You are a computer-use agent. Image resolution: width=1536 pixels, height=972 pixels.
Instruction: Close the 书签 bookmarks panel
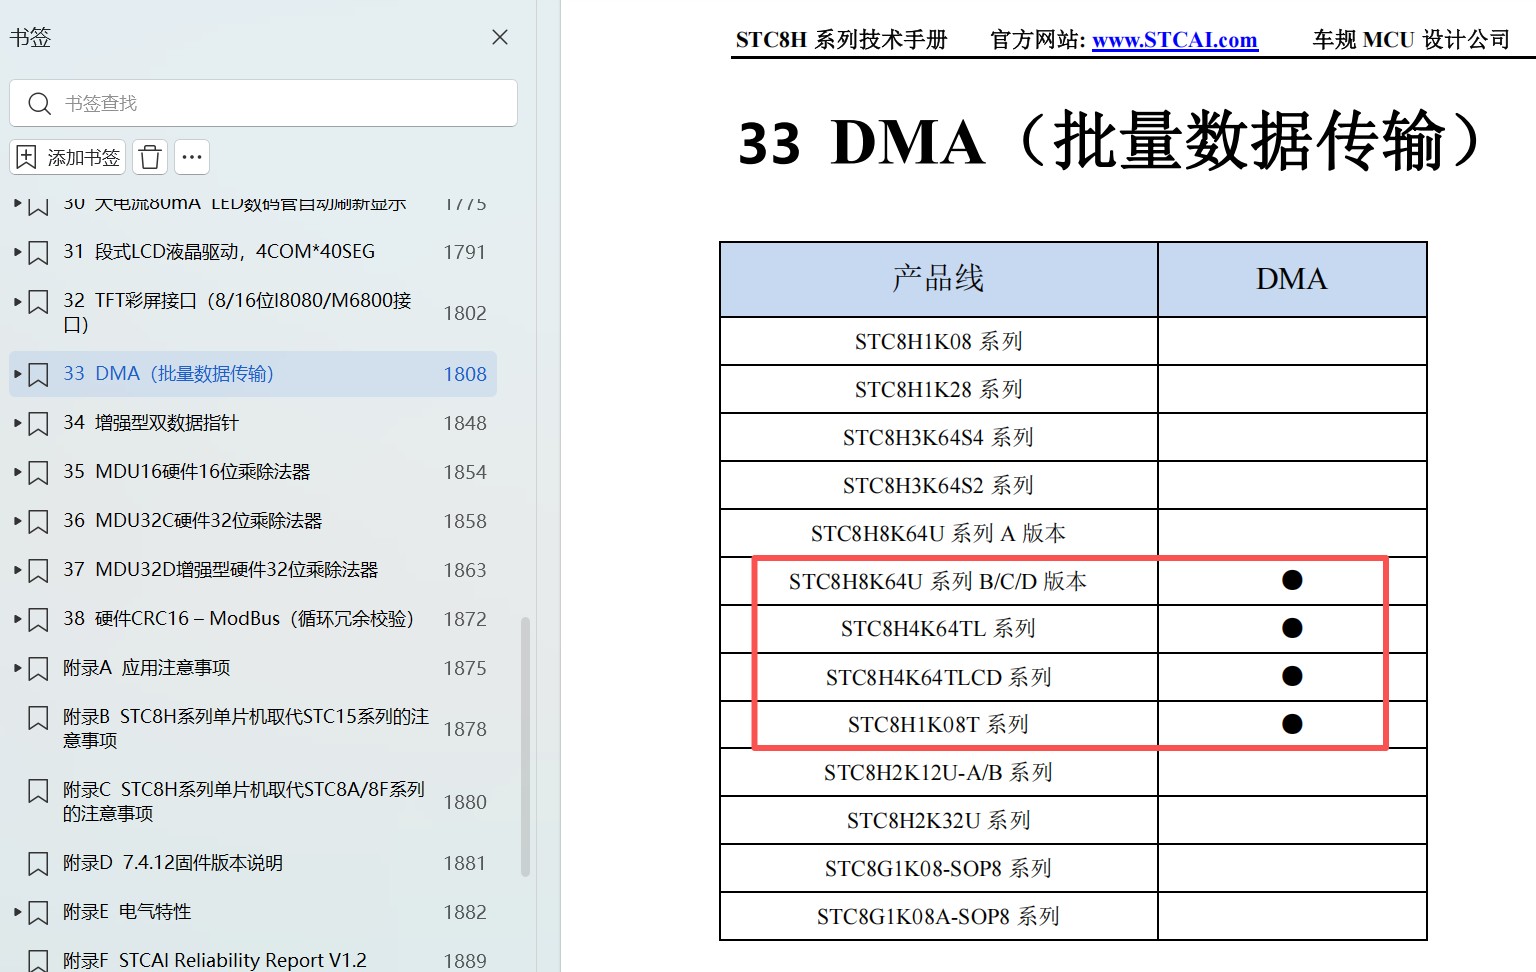click(x=499, y=37)
